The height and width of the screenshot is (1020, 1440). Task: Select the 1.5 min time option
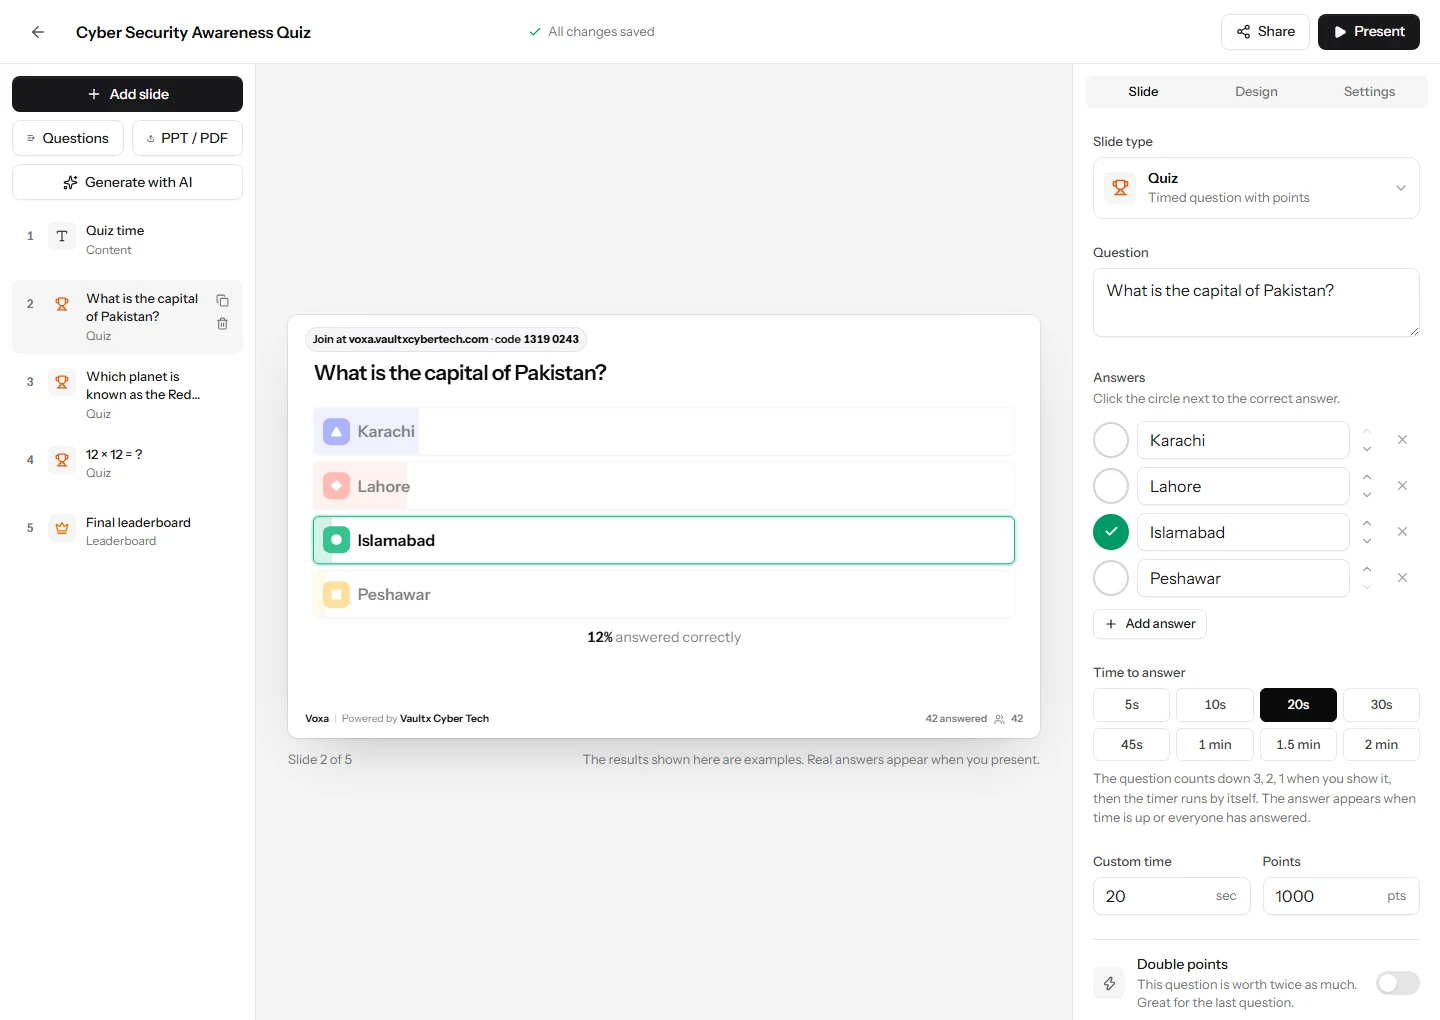click(x=1298, y=745)
